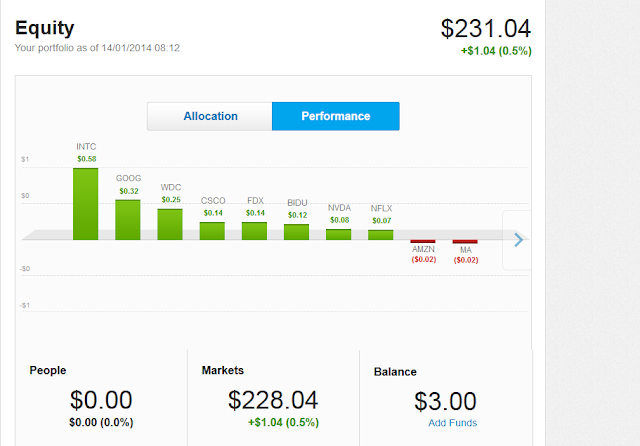Image resolution: width=640 pixels, height=446 pixels.
Task: Click the $1 top axis label
Action: (25, 159)
